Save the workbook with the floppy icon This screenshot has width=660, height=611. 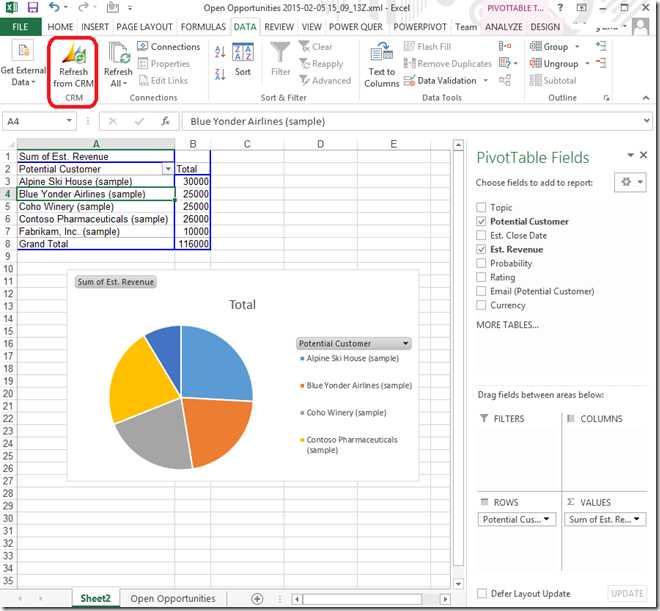point(32,7)
